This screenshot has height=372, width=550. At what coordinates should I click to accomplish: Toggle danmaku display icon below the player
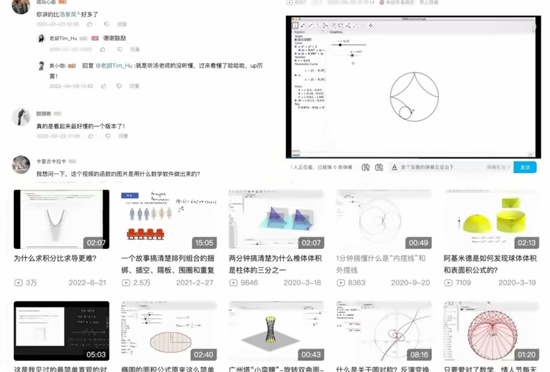365,167
